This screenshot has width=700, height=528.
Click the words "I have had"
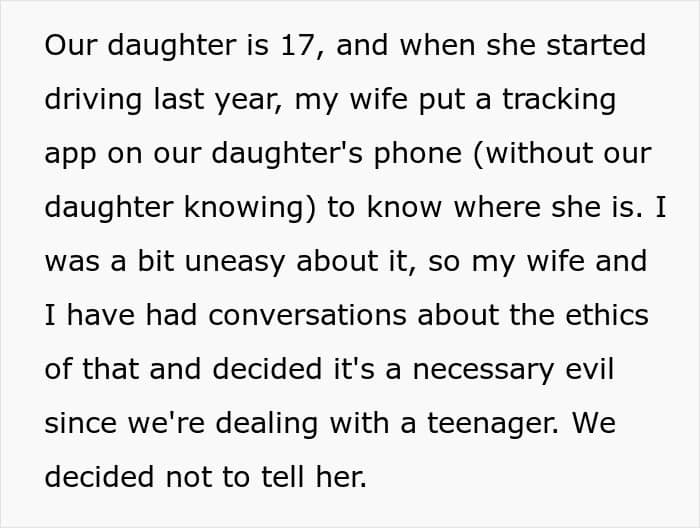[121, 315]
